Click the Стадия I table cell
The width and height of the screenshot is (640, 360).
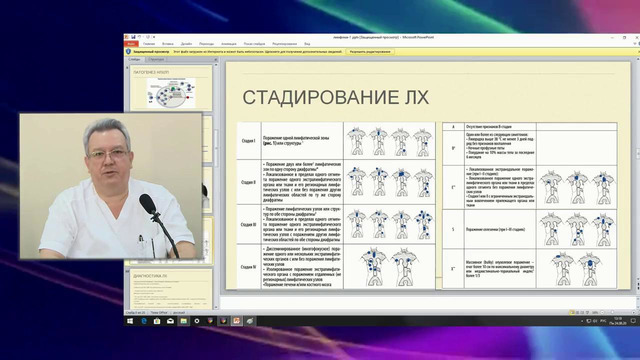[x=249, y=141]
